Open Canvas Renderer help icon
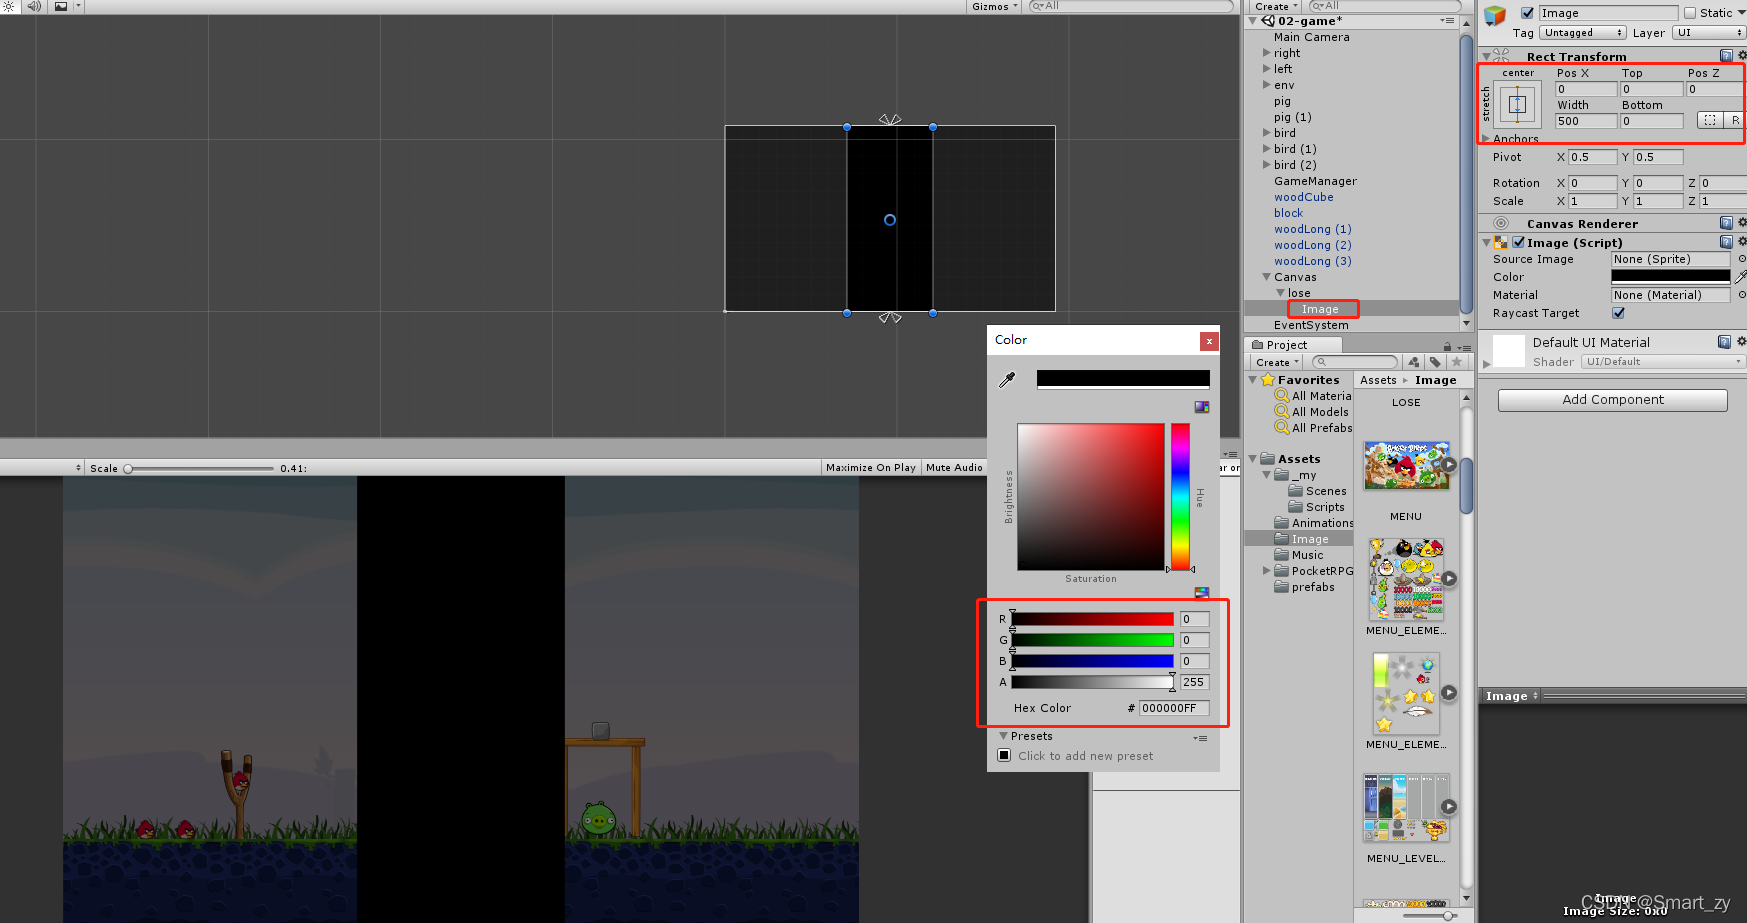 (1726, 223)
